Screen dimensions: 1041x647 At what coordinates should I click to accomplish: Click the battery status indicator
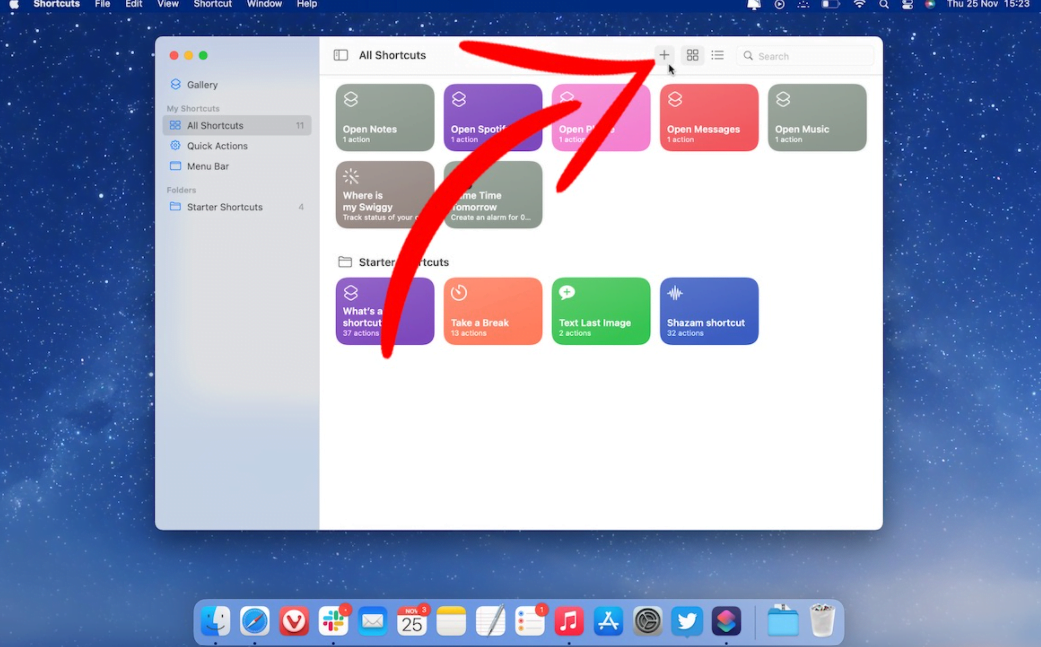coord(830,5)
